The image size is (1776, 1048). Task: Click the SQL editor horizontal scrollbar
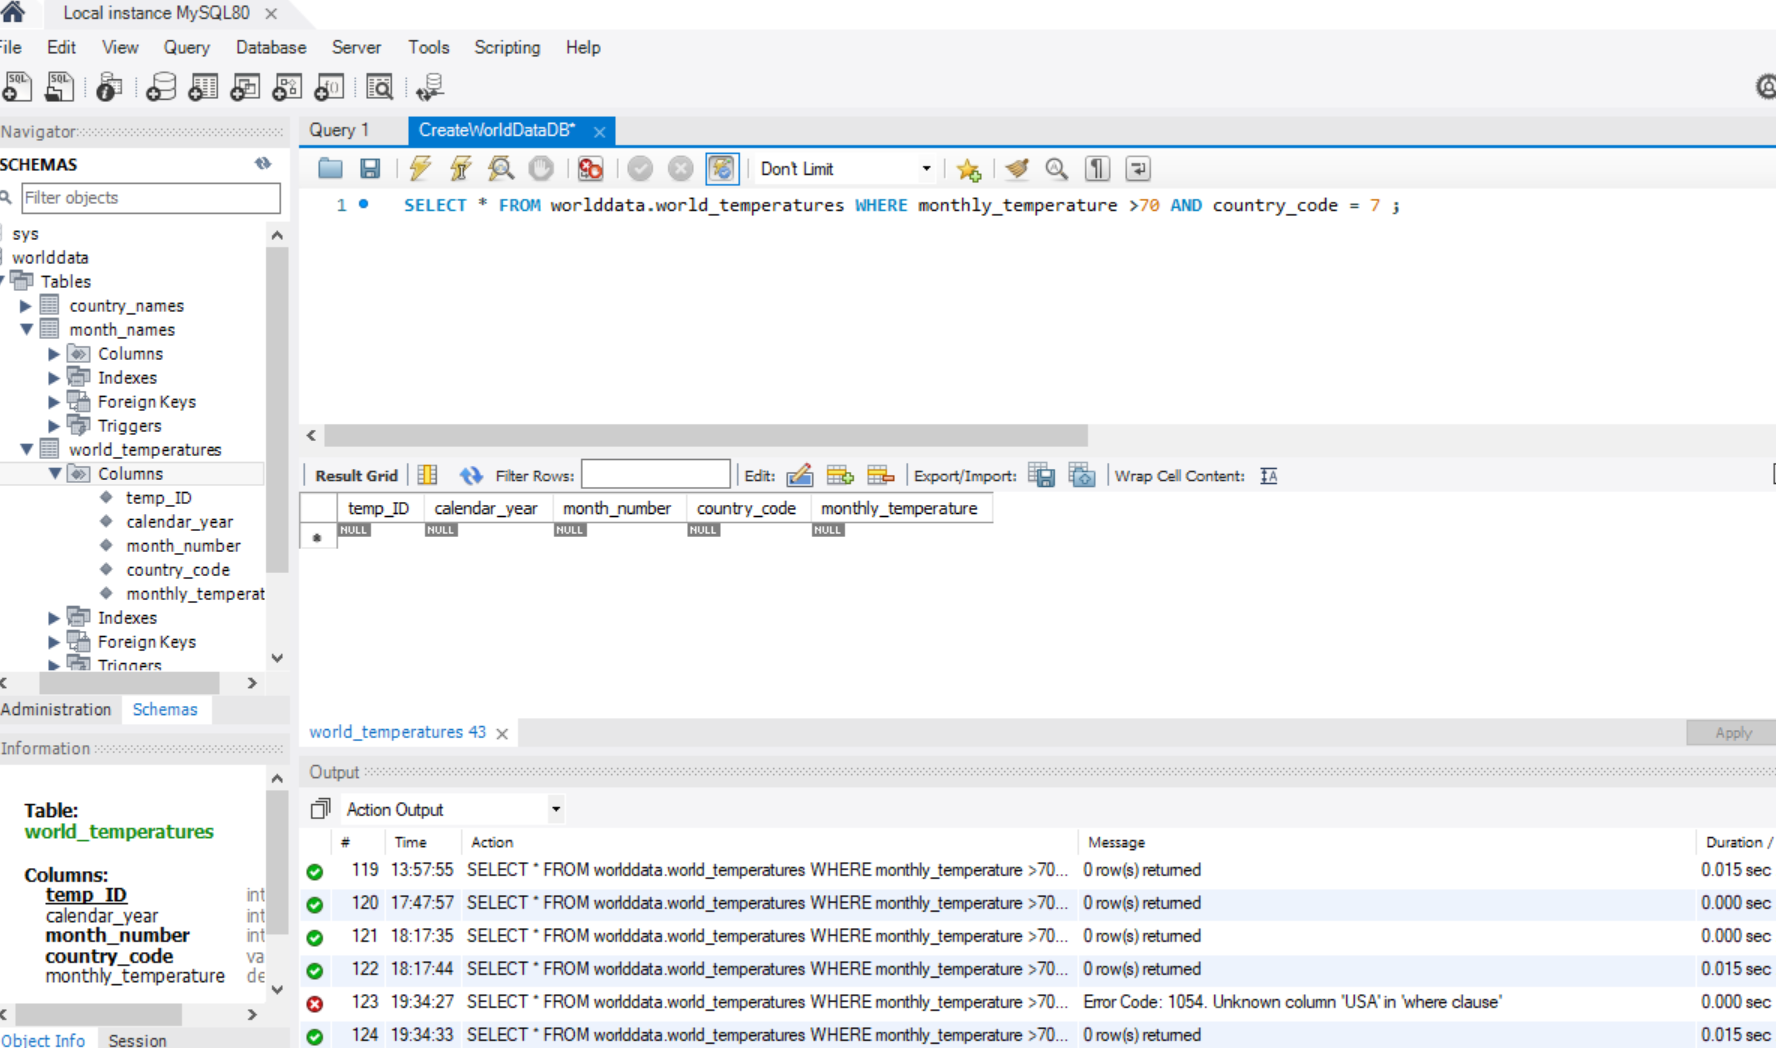pos(705,435)
